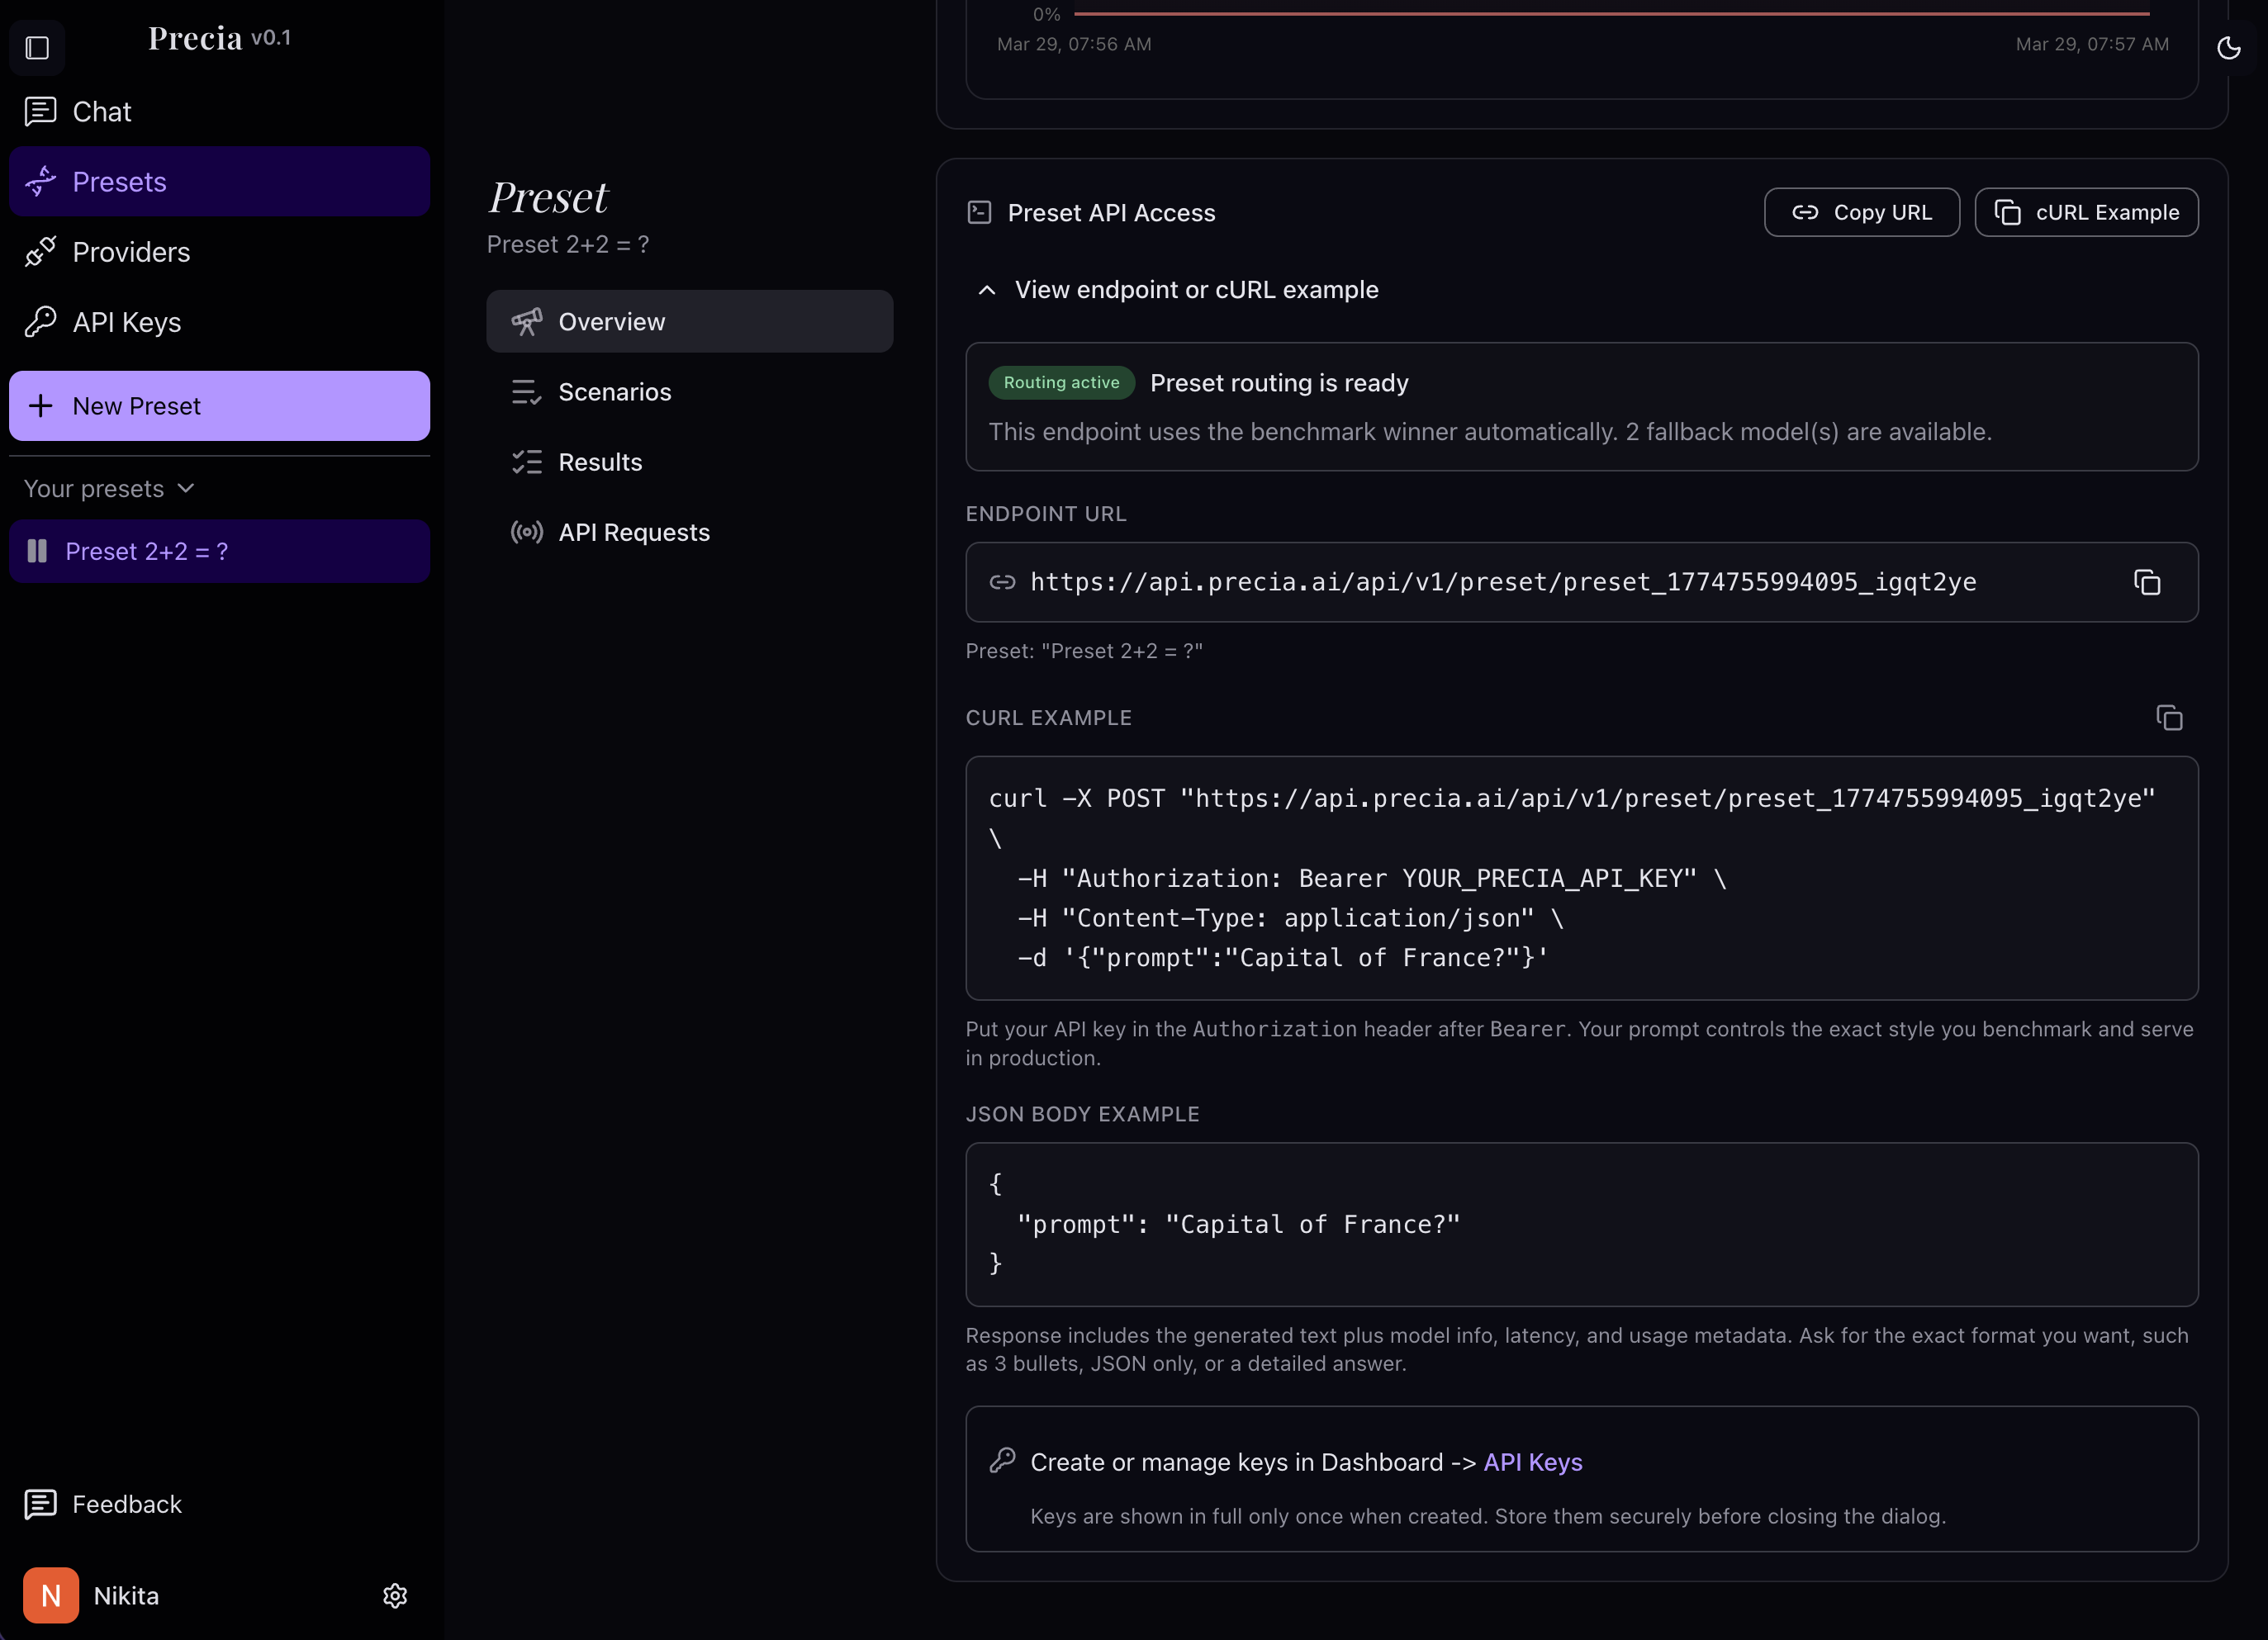Copy endpoint URL using its copy icon

[2147, 582]
